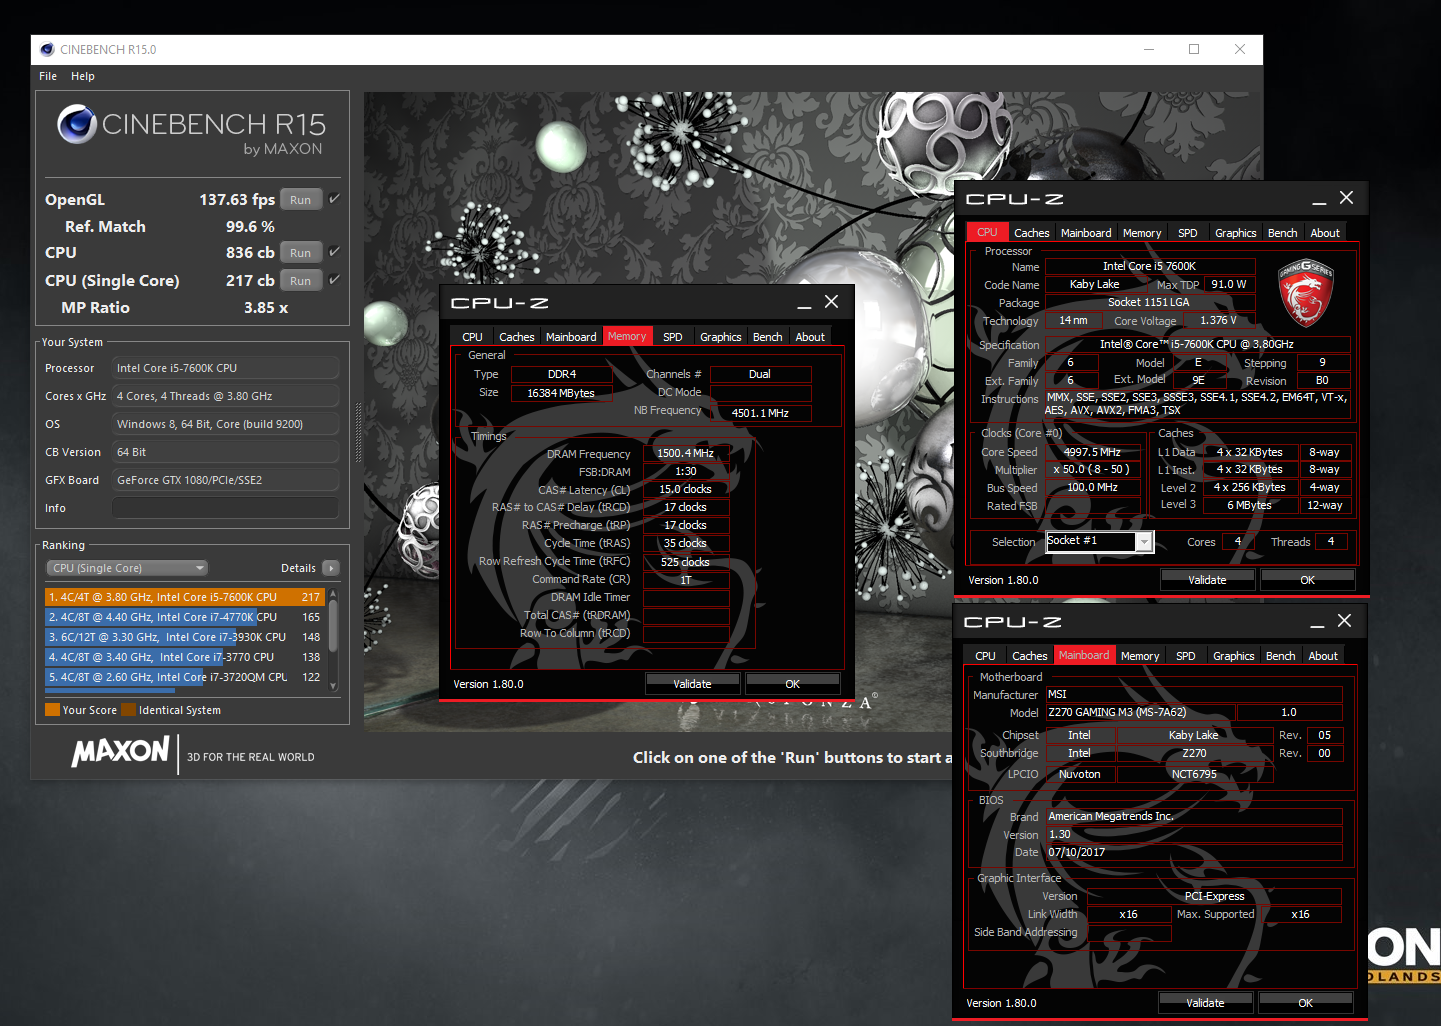Open SPD tab in Memory CPU-Z window

[x=673, y=337]
